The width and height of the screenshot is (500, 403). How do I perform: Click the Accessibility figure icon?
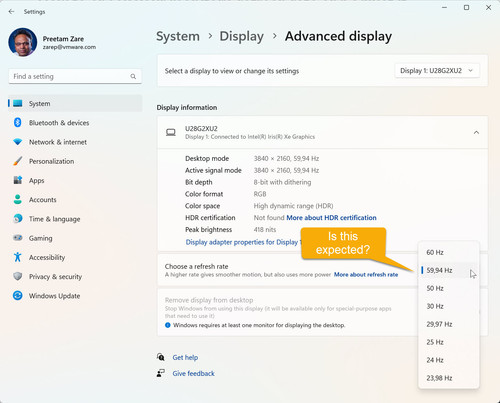(18, 257)
